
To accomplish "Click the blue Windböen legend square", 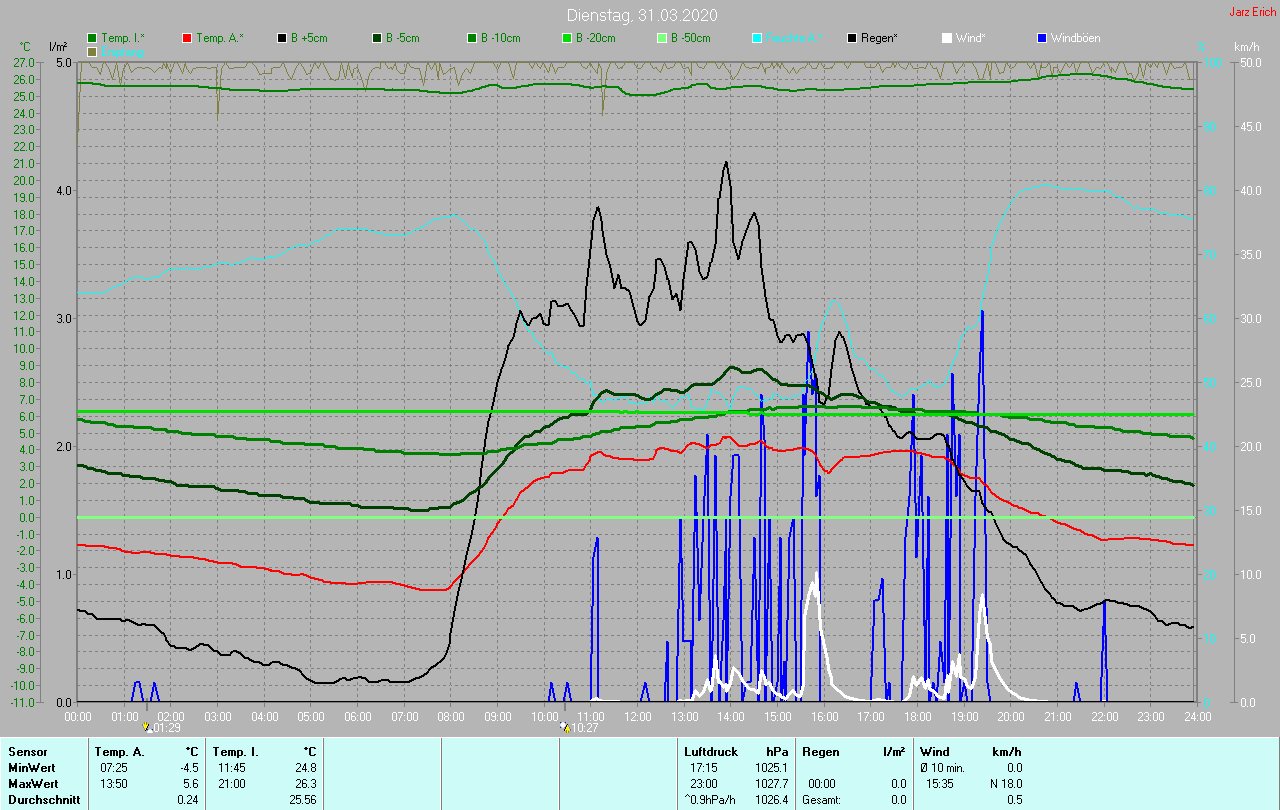I will pos(1041,38).
